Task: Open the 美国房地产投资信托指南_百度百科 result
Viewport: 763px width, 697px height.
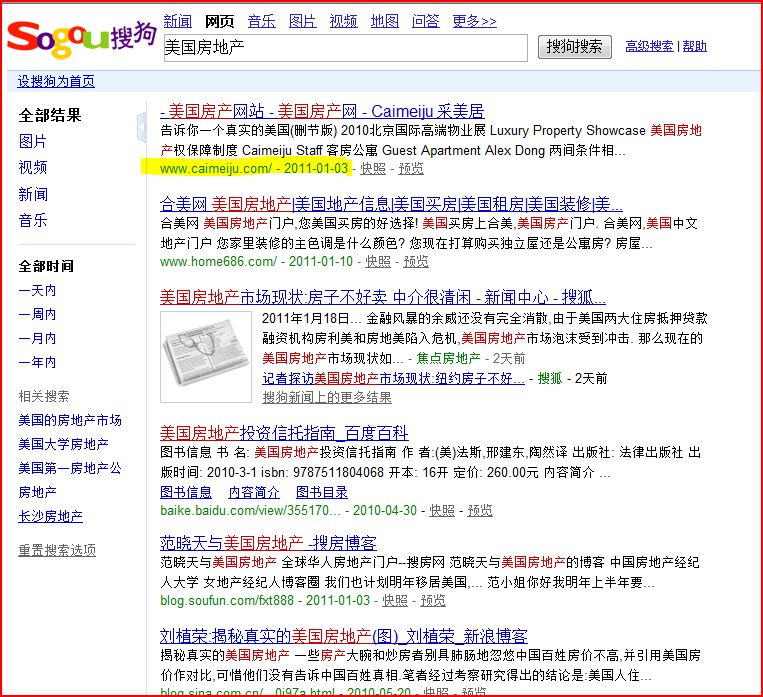Action: coord(284,433)
